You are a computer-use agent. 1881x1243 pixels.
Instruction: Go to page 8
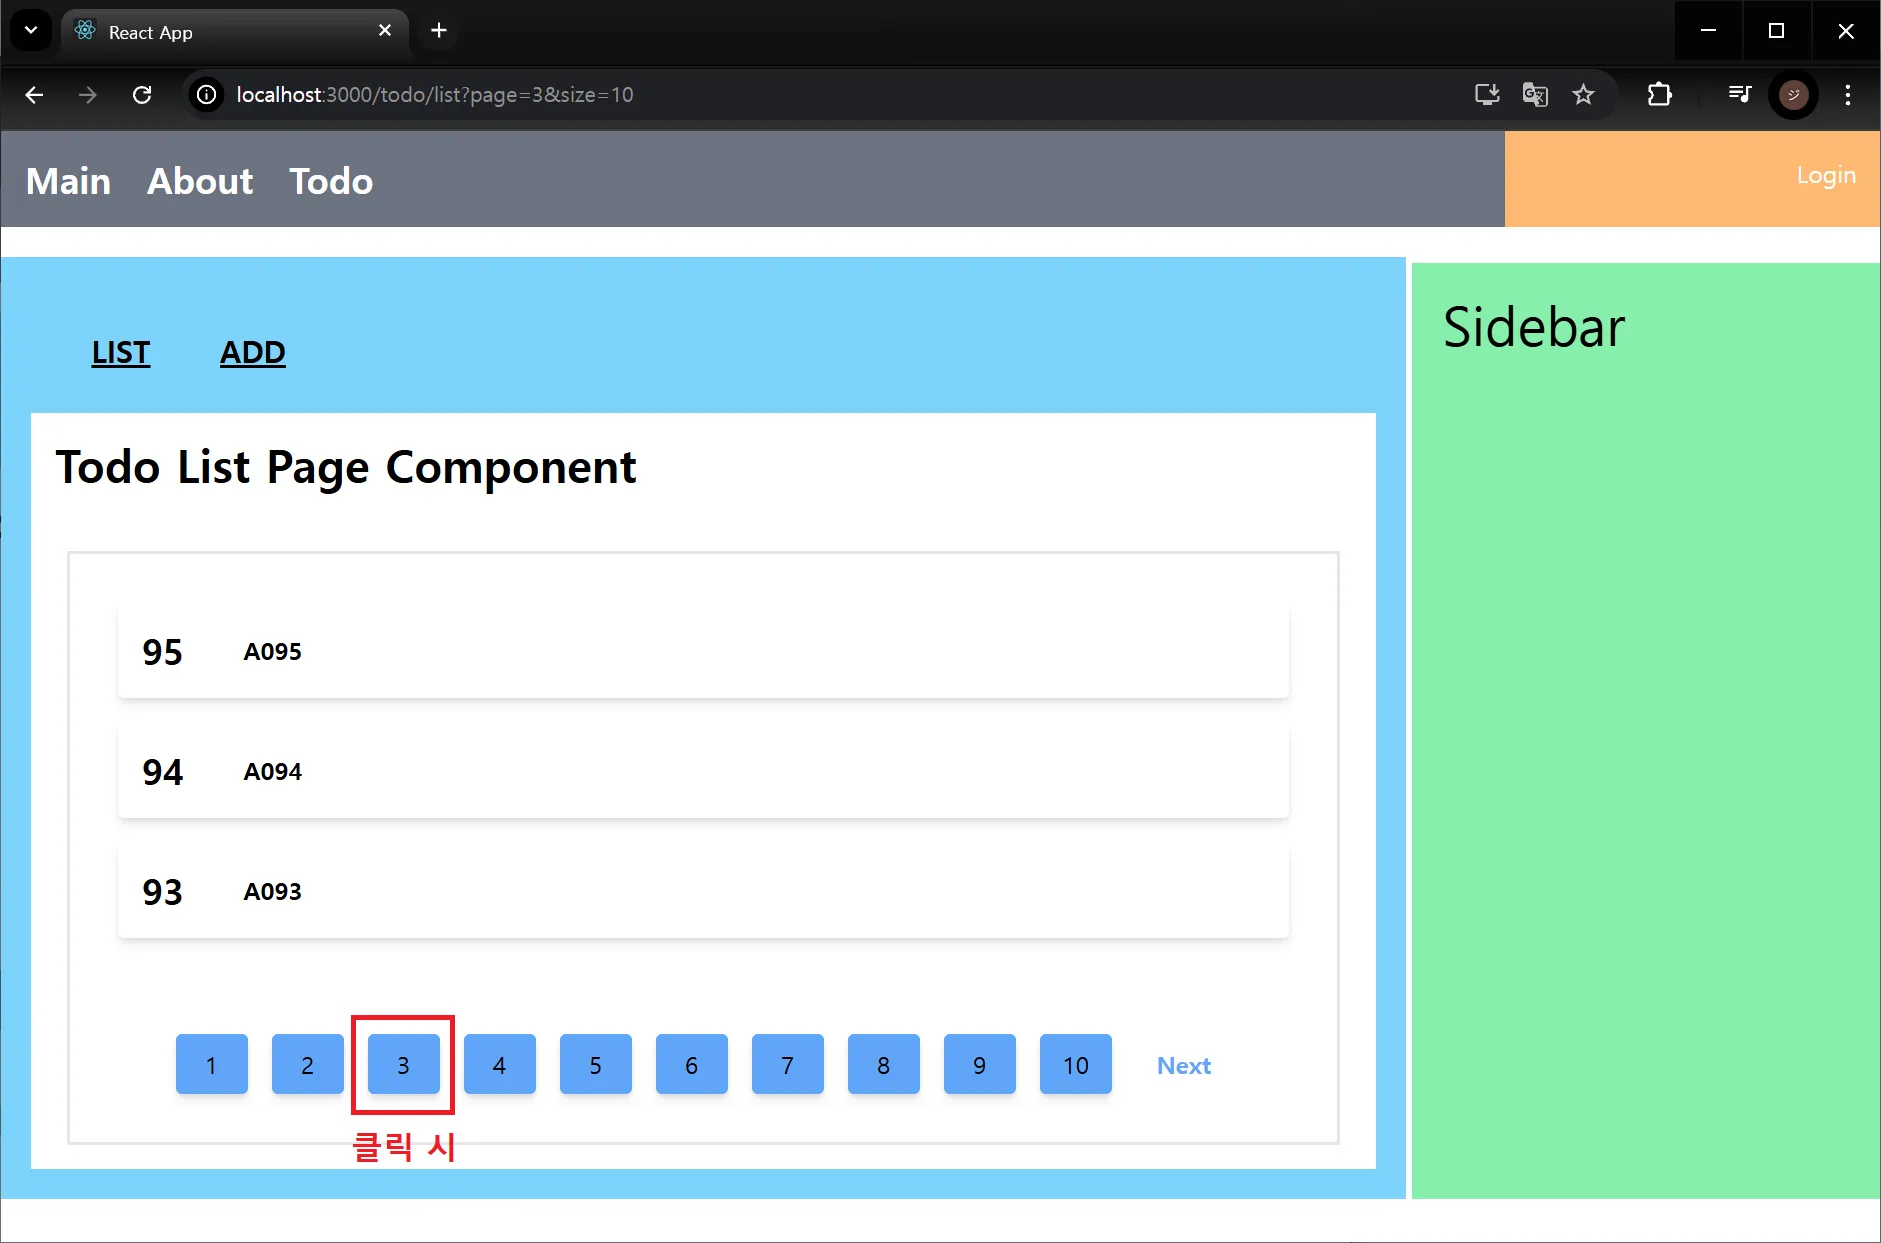pyautogui.click(x=883, y=1065)
